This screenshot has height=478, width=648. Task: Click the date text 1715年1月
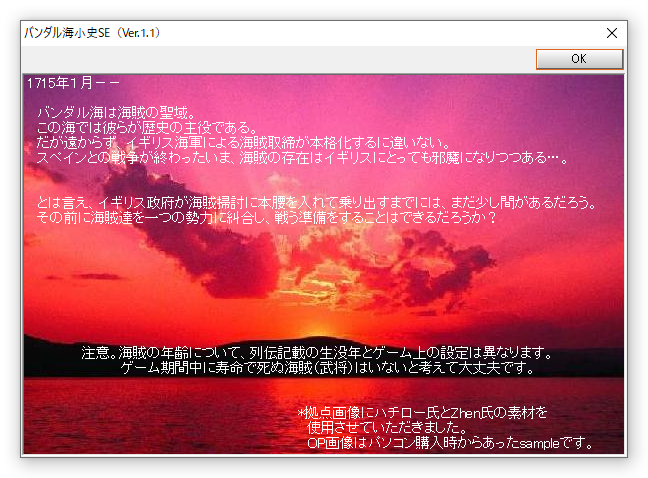(x=60, y=82)
